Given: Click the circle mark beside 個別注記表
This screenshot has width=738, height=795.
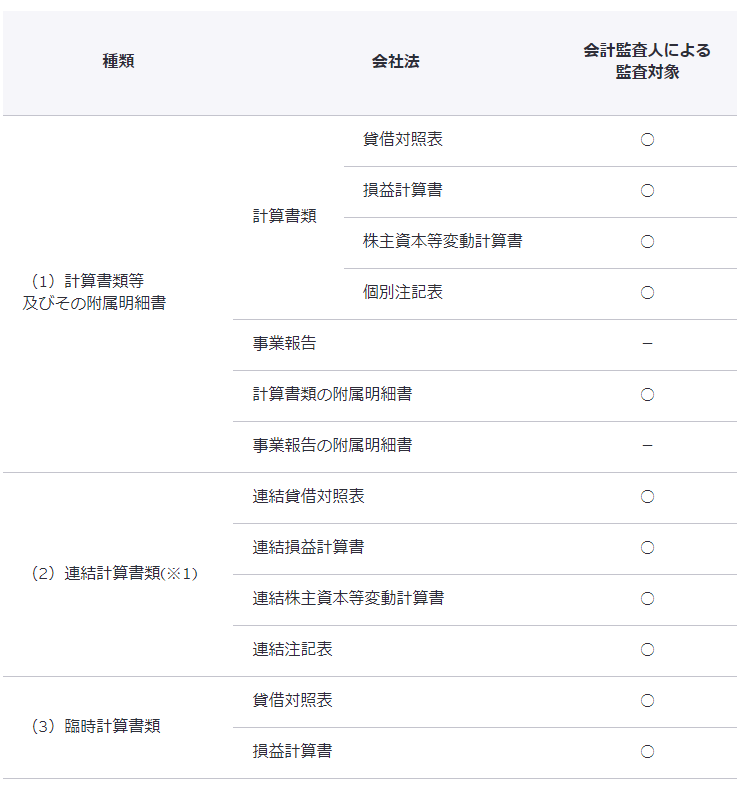Looking at the screenshot, I should (x=647, y=293).
